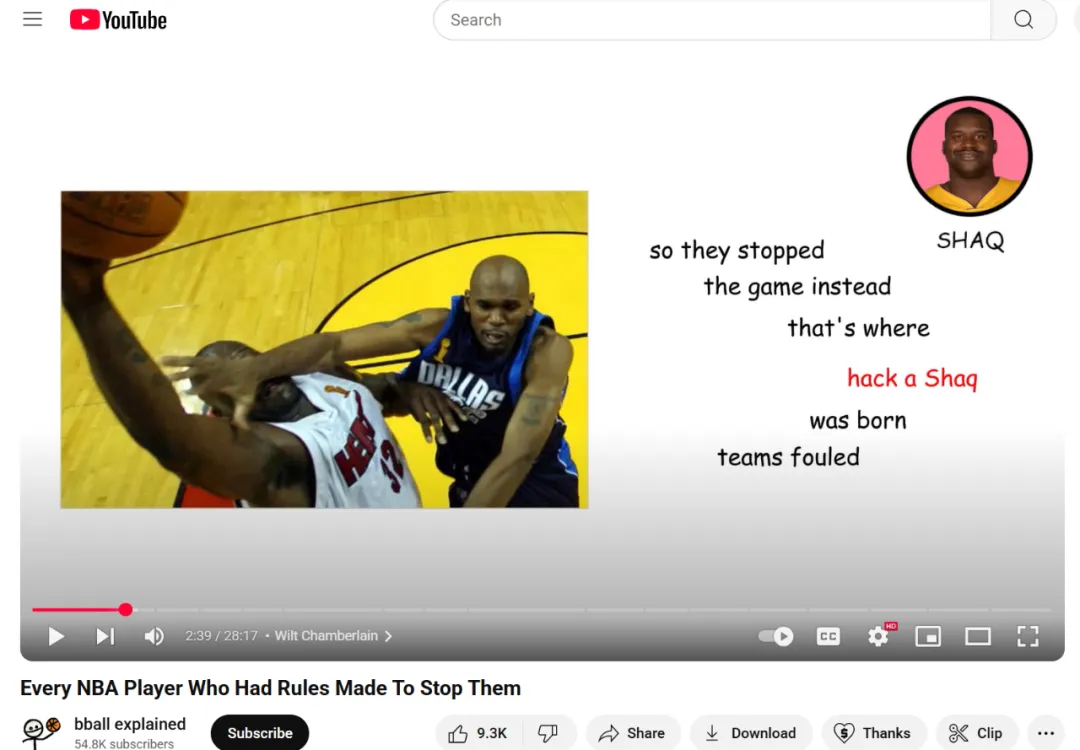The height and width of the screenshot is (750, 1080).
Task: Subscribe to bball explained channel
Action: (x=260, y=733)
